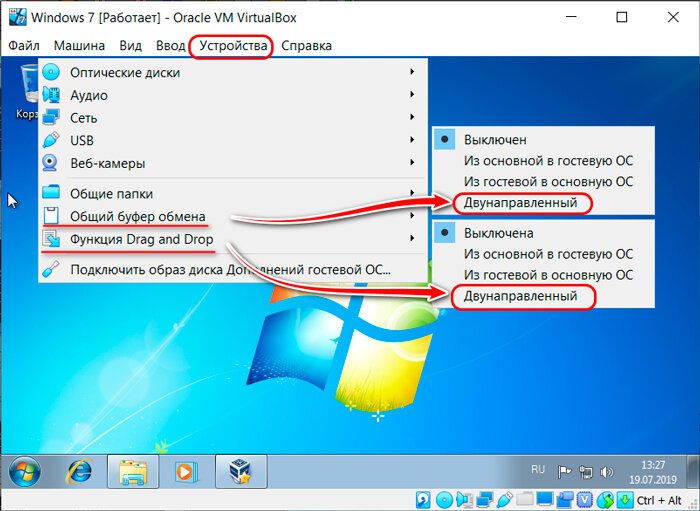
Task: Click network indicator in VirtualBox status bar
Action: tap(484, 499)
